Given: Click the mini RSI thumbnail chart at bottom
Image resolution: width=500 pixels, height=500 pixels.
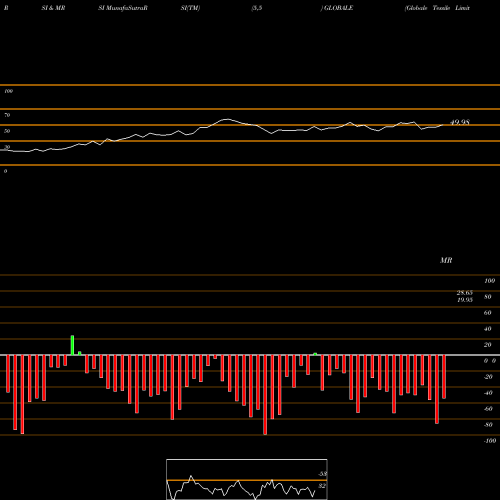Looking at the screenshot, I should pos(247,479).
